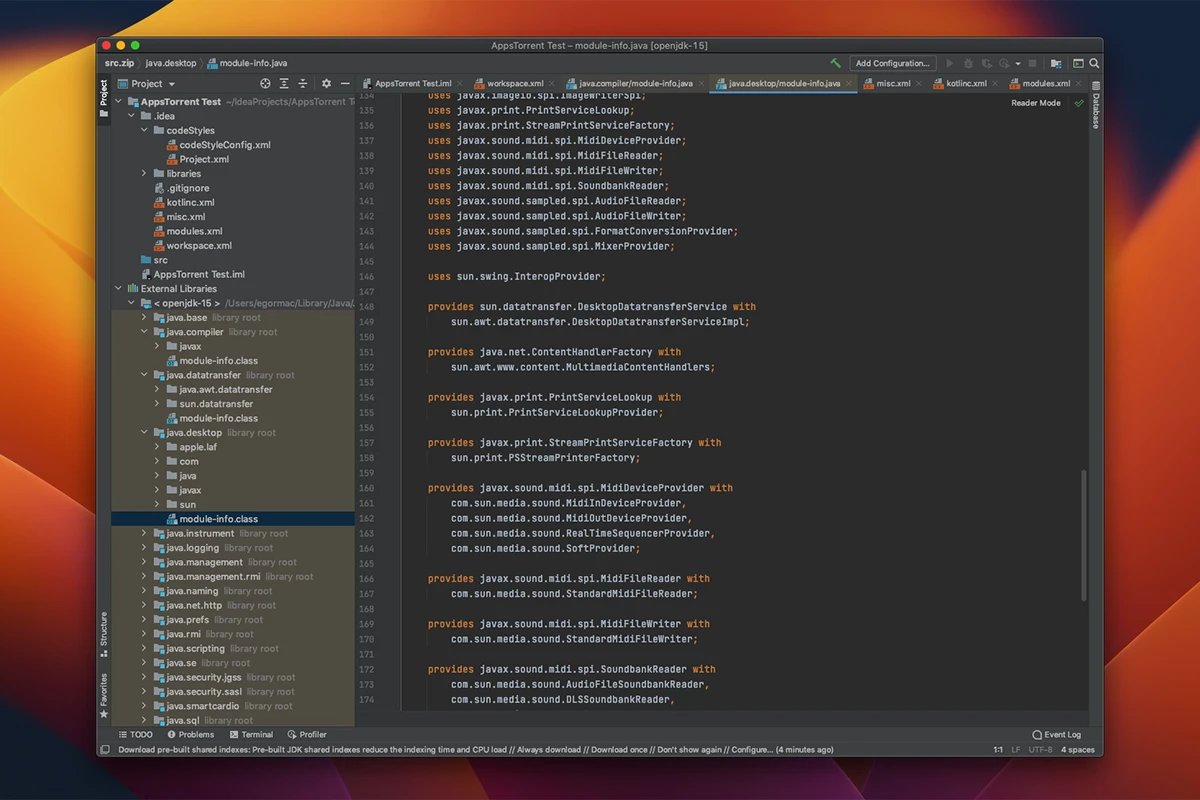1200x800 pixels.
Task: Hide the Project panel with minus icon
Action: pos(345,84)
